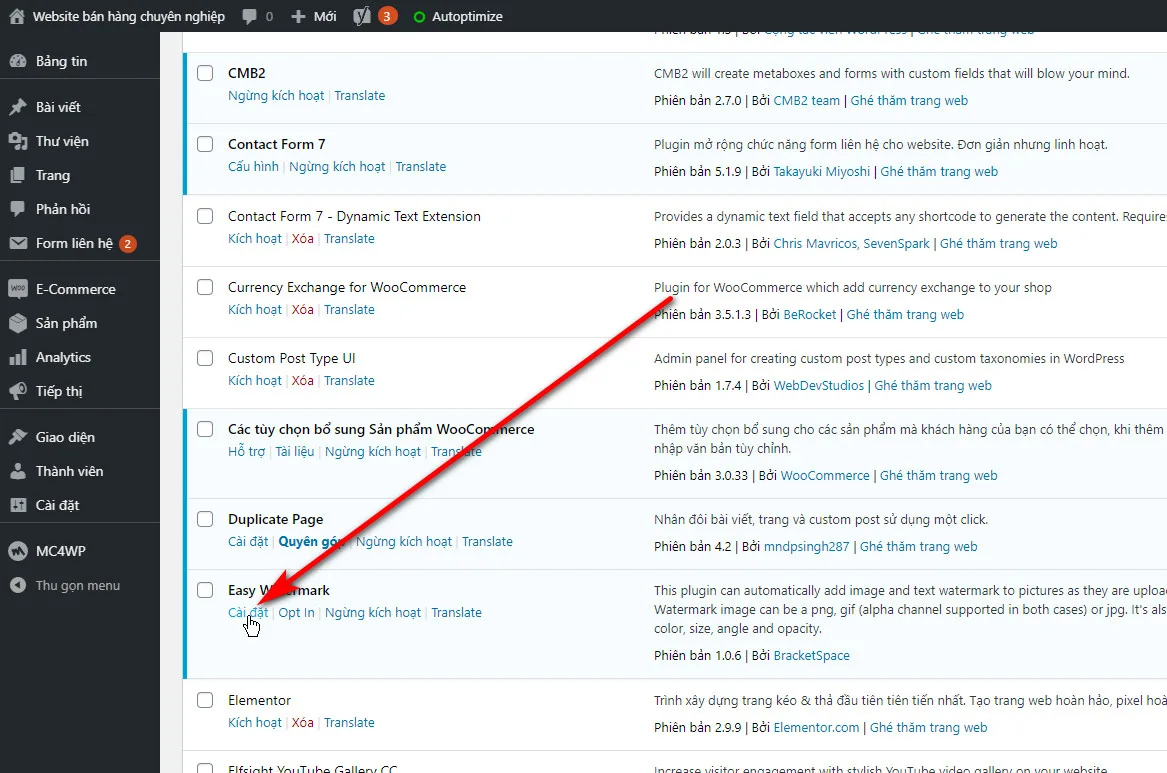The width and height of the screenshot is (1167, 773).
Task: Click Ghé thăm trang web for Duplicate Page
Action: 918,546
